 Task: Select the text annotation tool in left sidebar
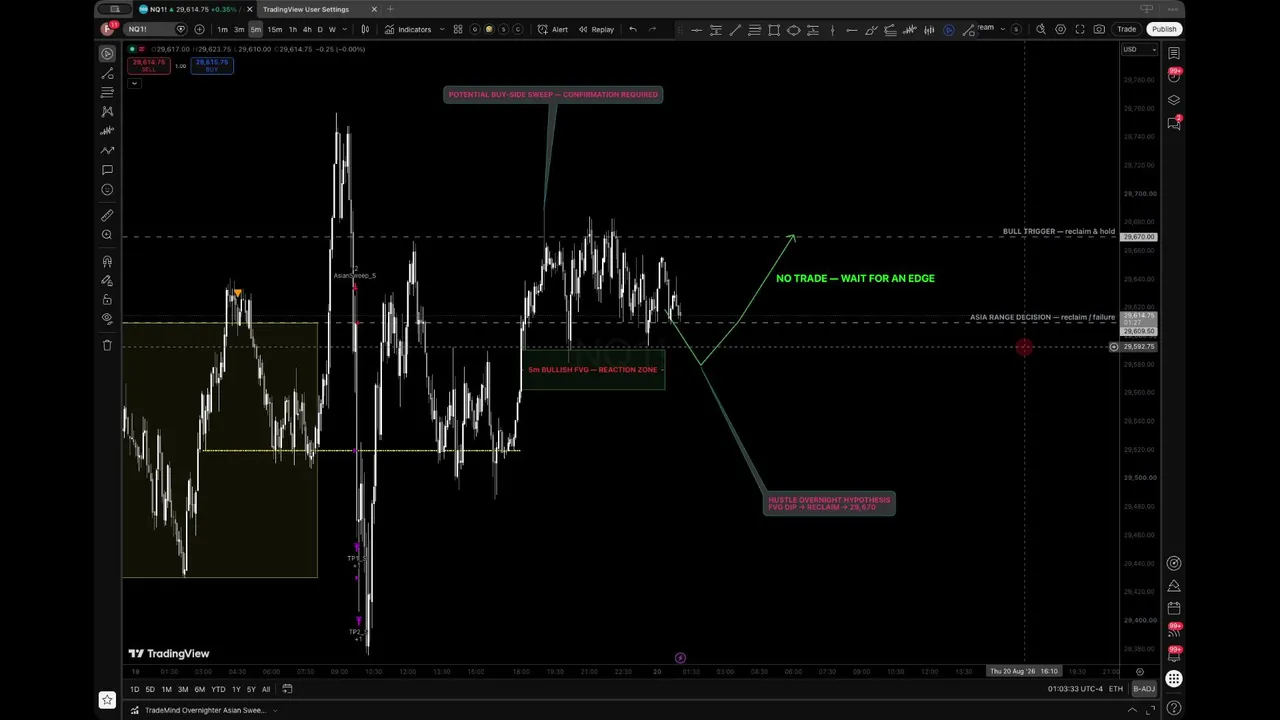[107, 170]
